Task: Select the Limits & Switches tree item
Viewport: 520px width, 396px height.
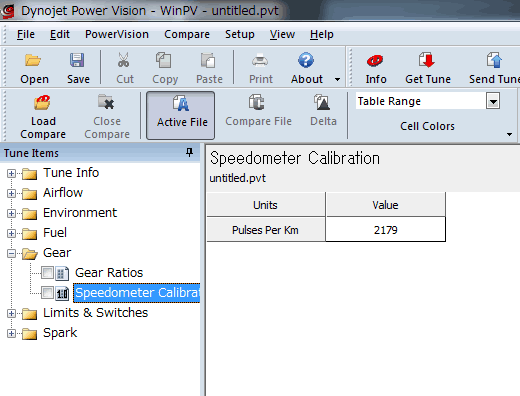Action: (95, 313)
